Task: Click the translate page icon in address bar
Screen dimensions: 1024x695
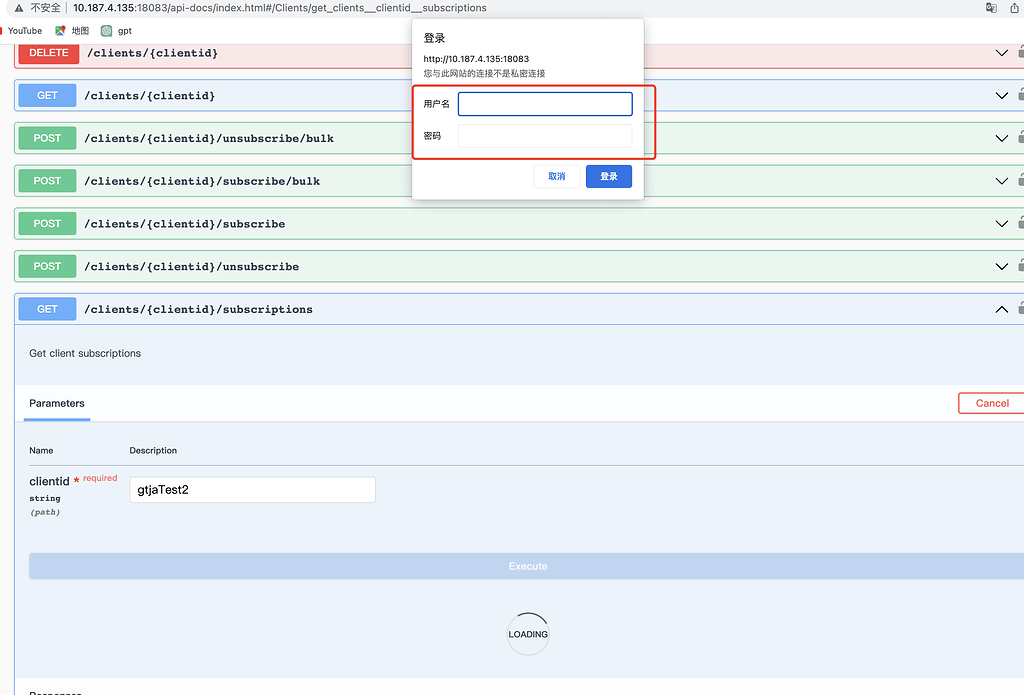Action: click(x=991, y=8)
